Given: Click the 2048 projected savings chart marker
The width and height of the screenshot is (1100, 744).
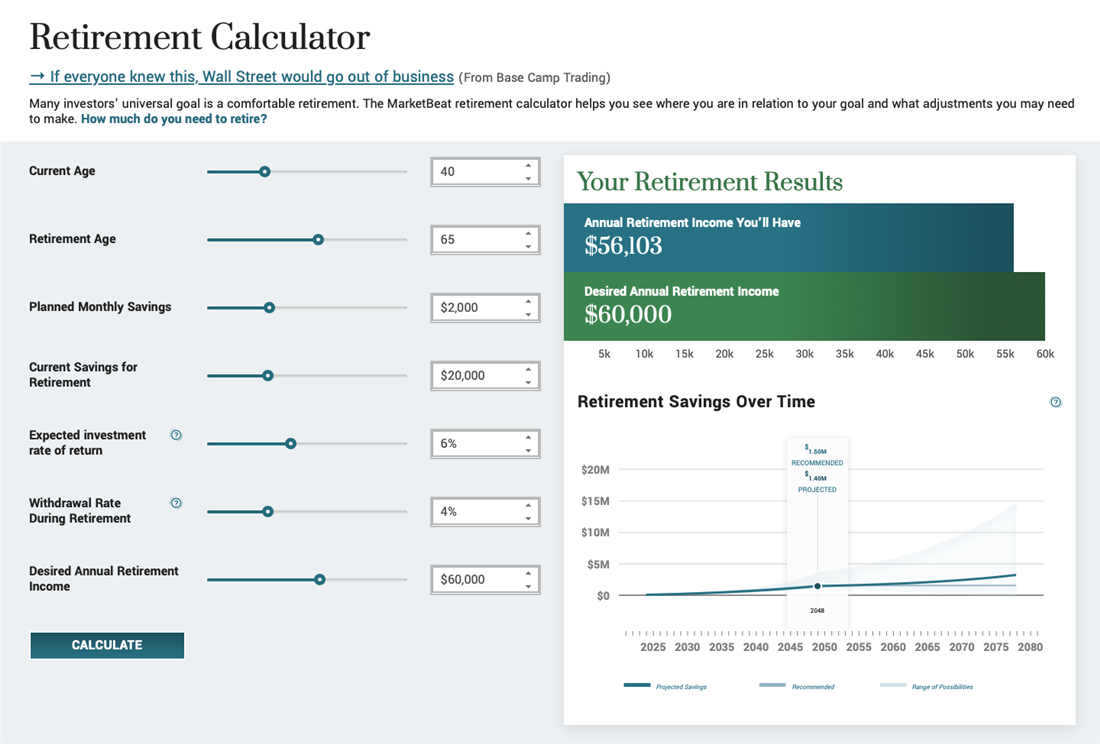Looking at the screenshot, I should [817, 586].
